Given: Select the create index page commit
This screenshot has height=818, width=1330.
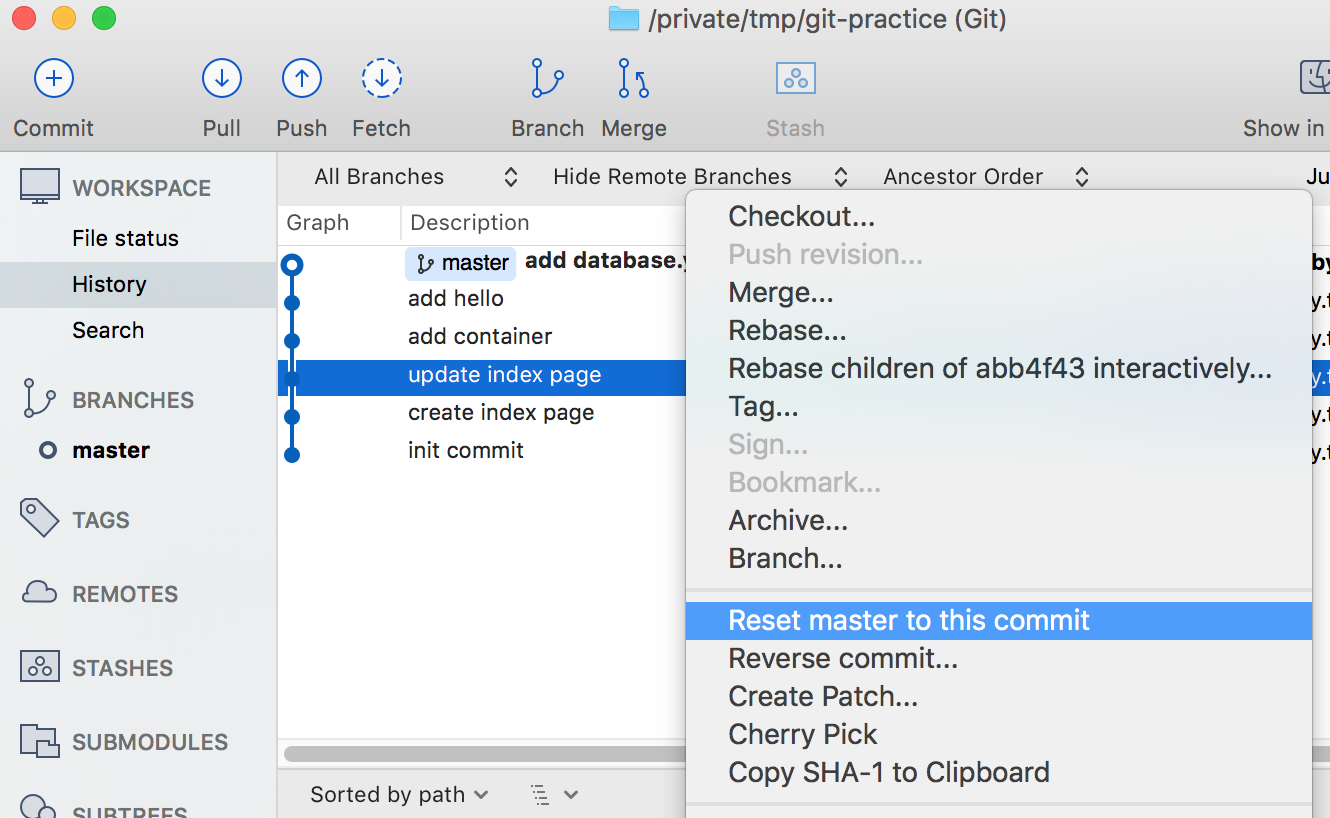Looking at the screenshot, I should tap(499, 412).
